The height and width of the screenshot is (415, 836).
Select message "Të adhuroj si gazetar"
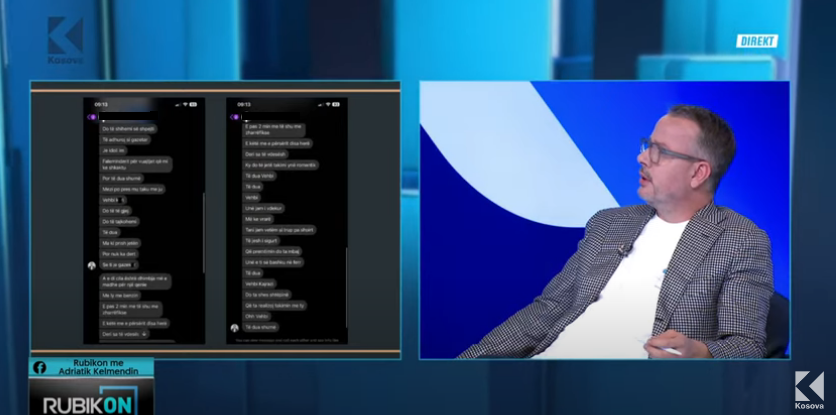point(126,140)
